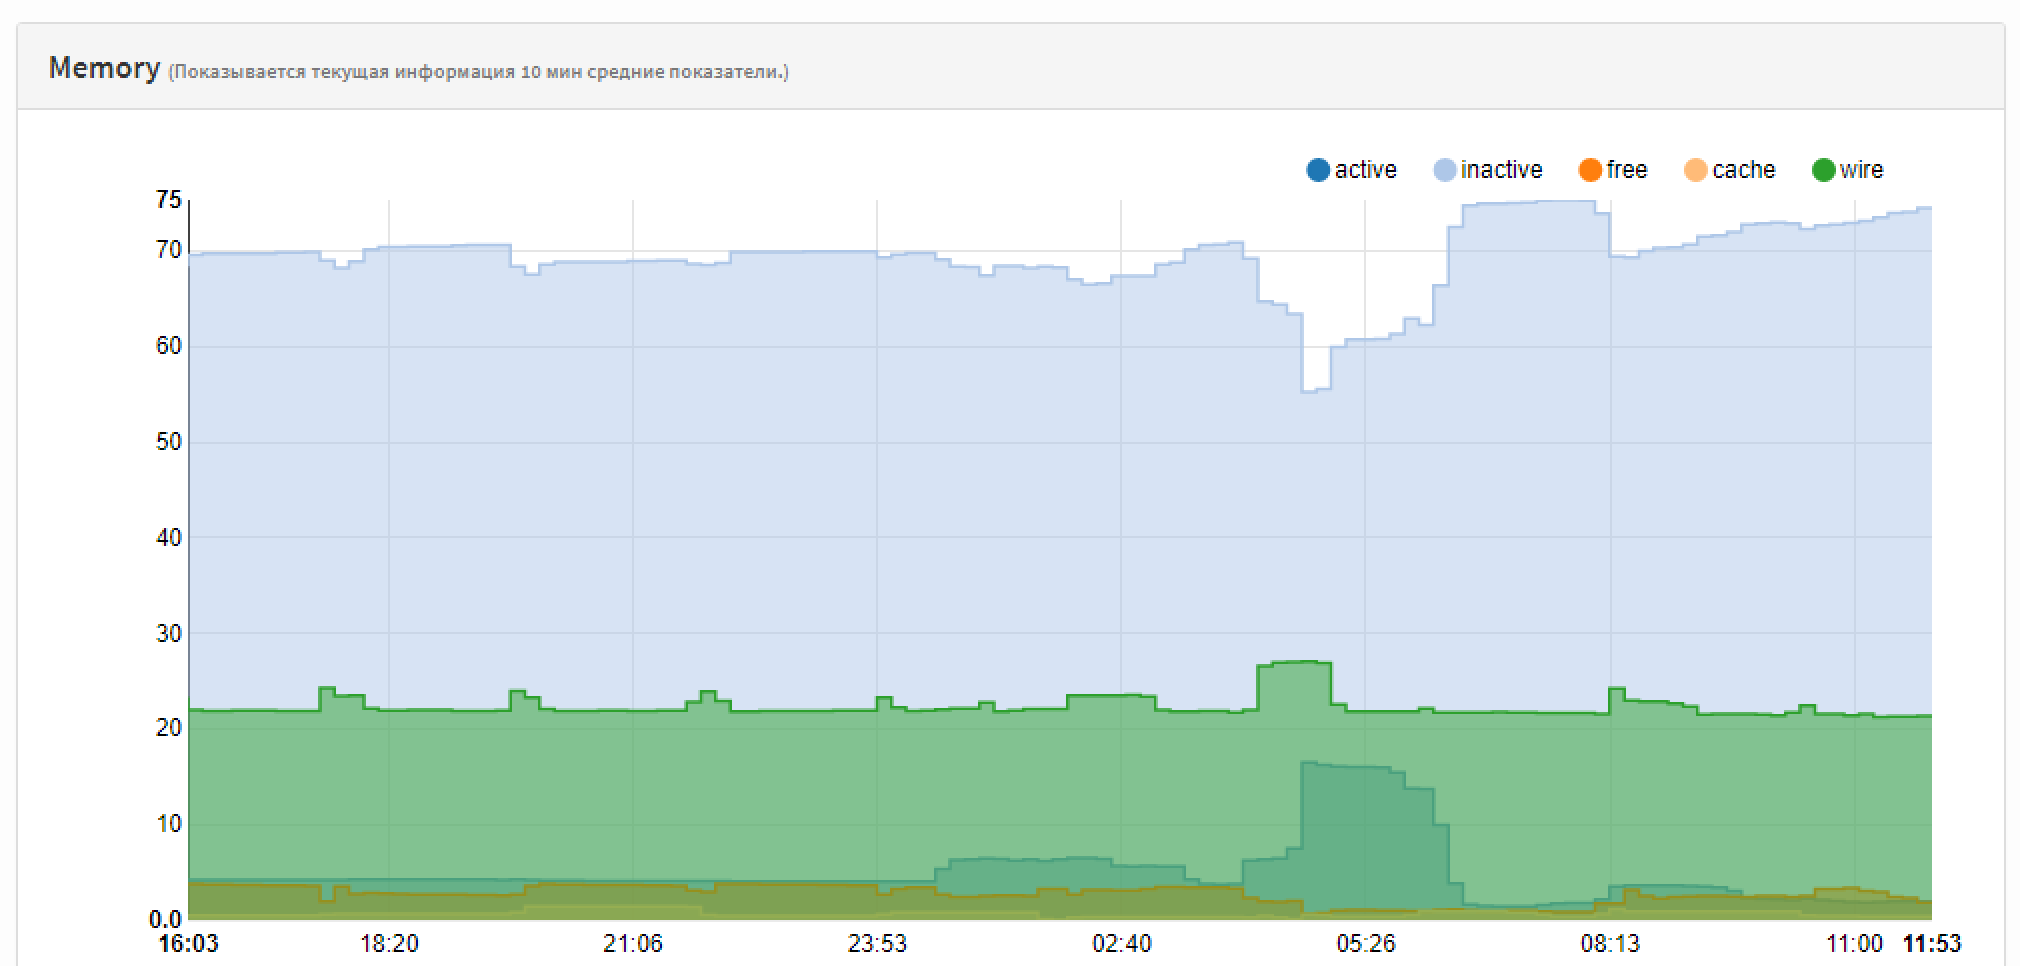Click the 30 y-axis value
The width and height of the screenshot is (2020, 966).
click(169, 633)
